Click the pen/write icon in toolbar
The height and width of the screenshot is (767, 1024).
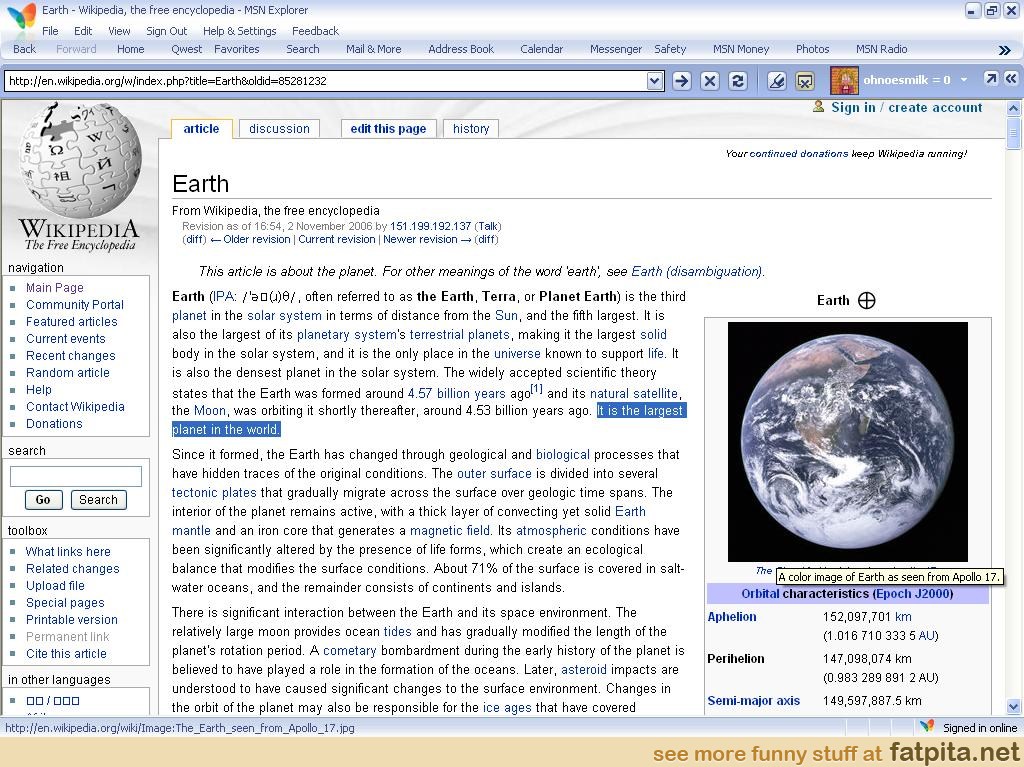776,81
